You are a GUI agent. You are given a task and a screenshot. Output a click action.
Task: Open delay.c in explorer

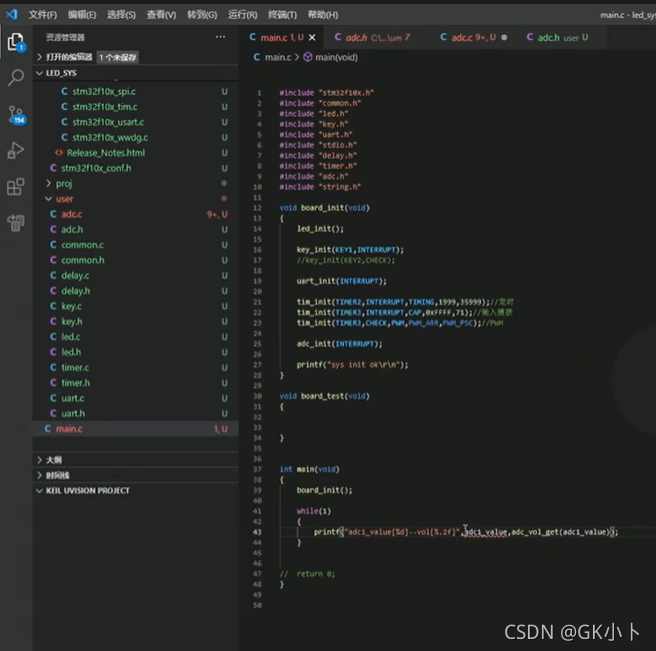point(136,275)
